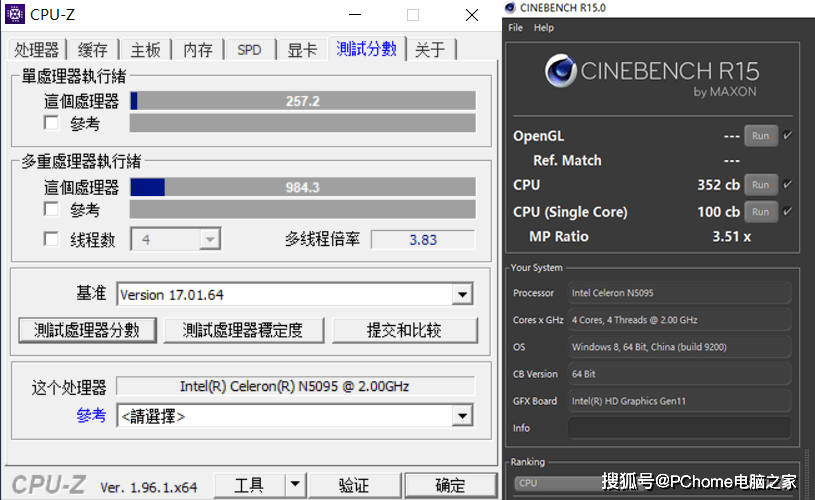Click the Intel(R) Celeron(R) N5095 processor field
Screen dimensions: 815x500
coord(295,386)
